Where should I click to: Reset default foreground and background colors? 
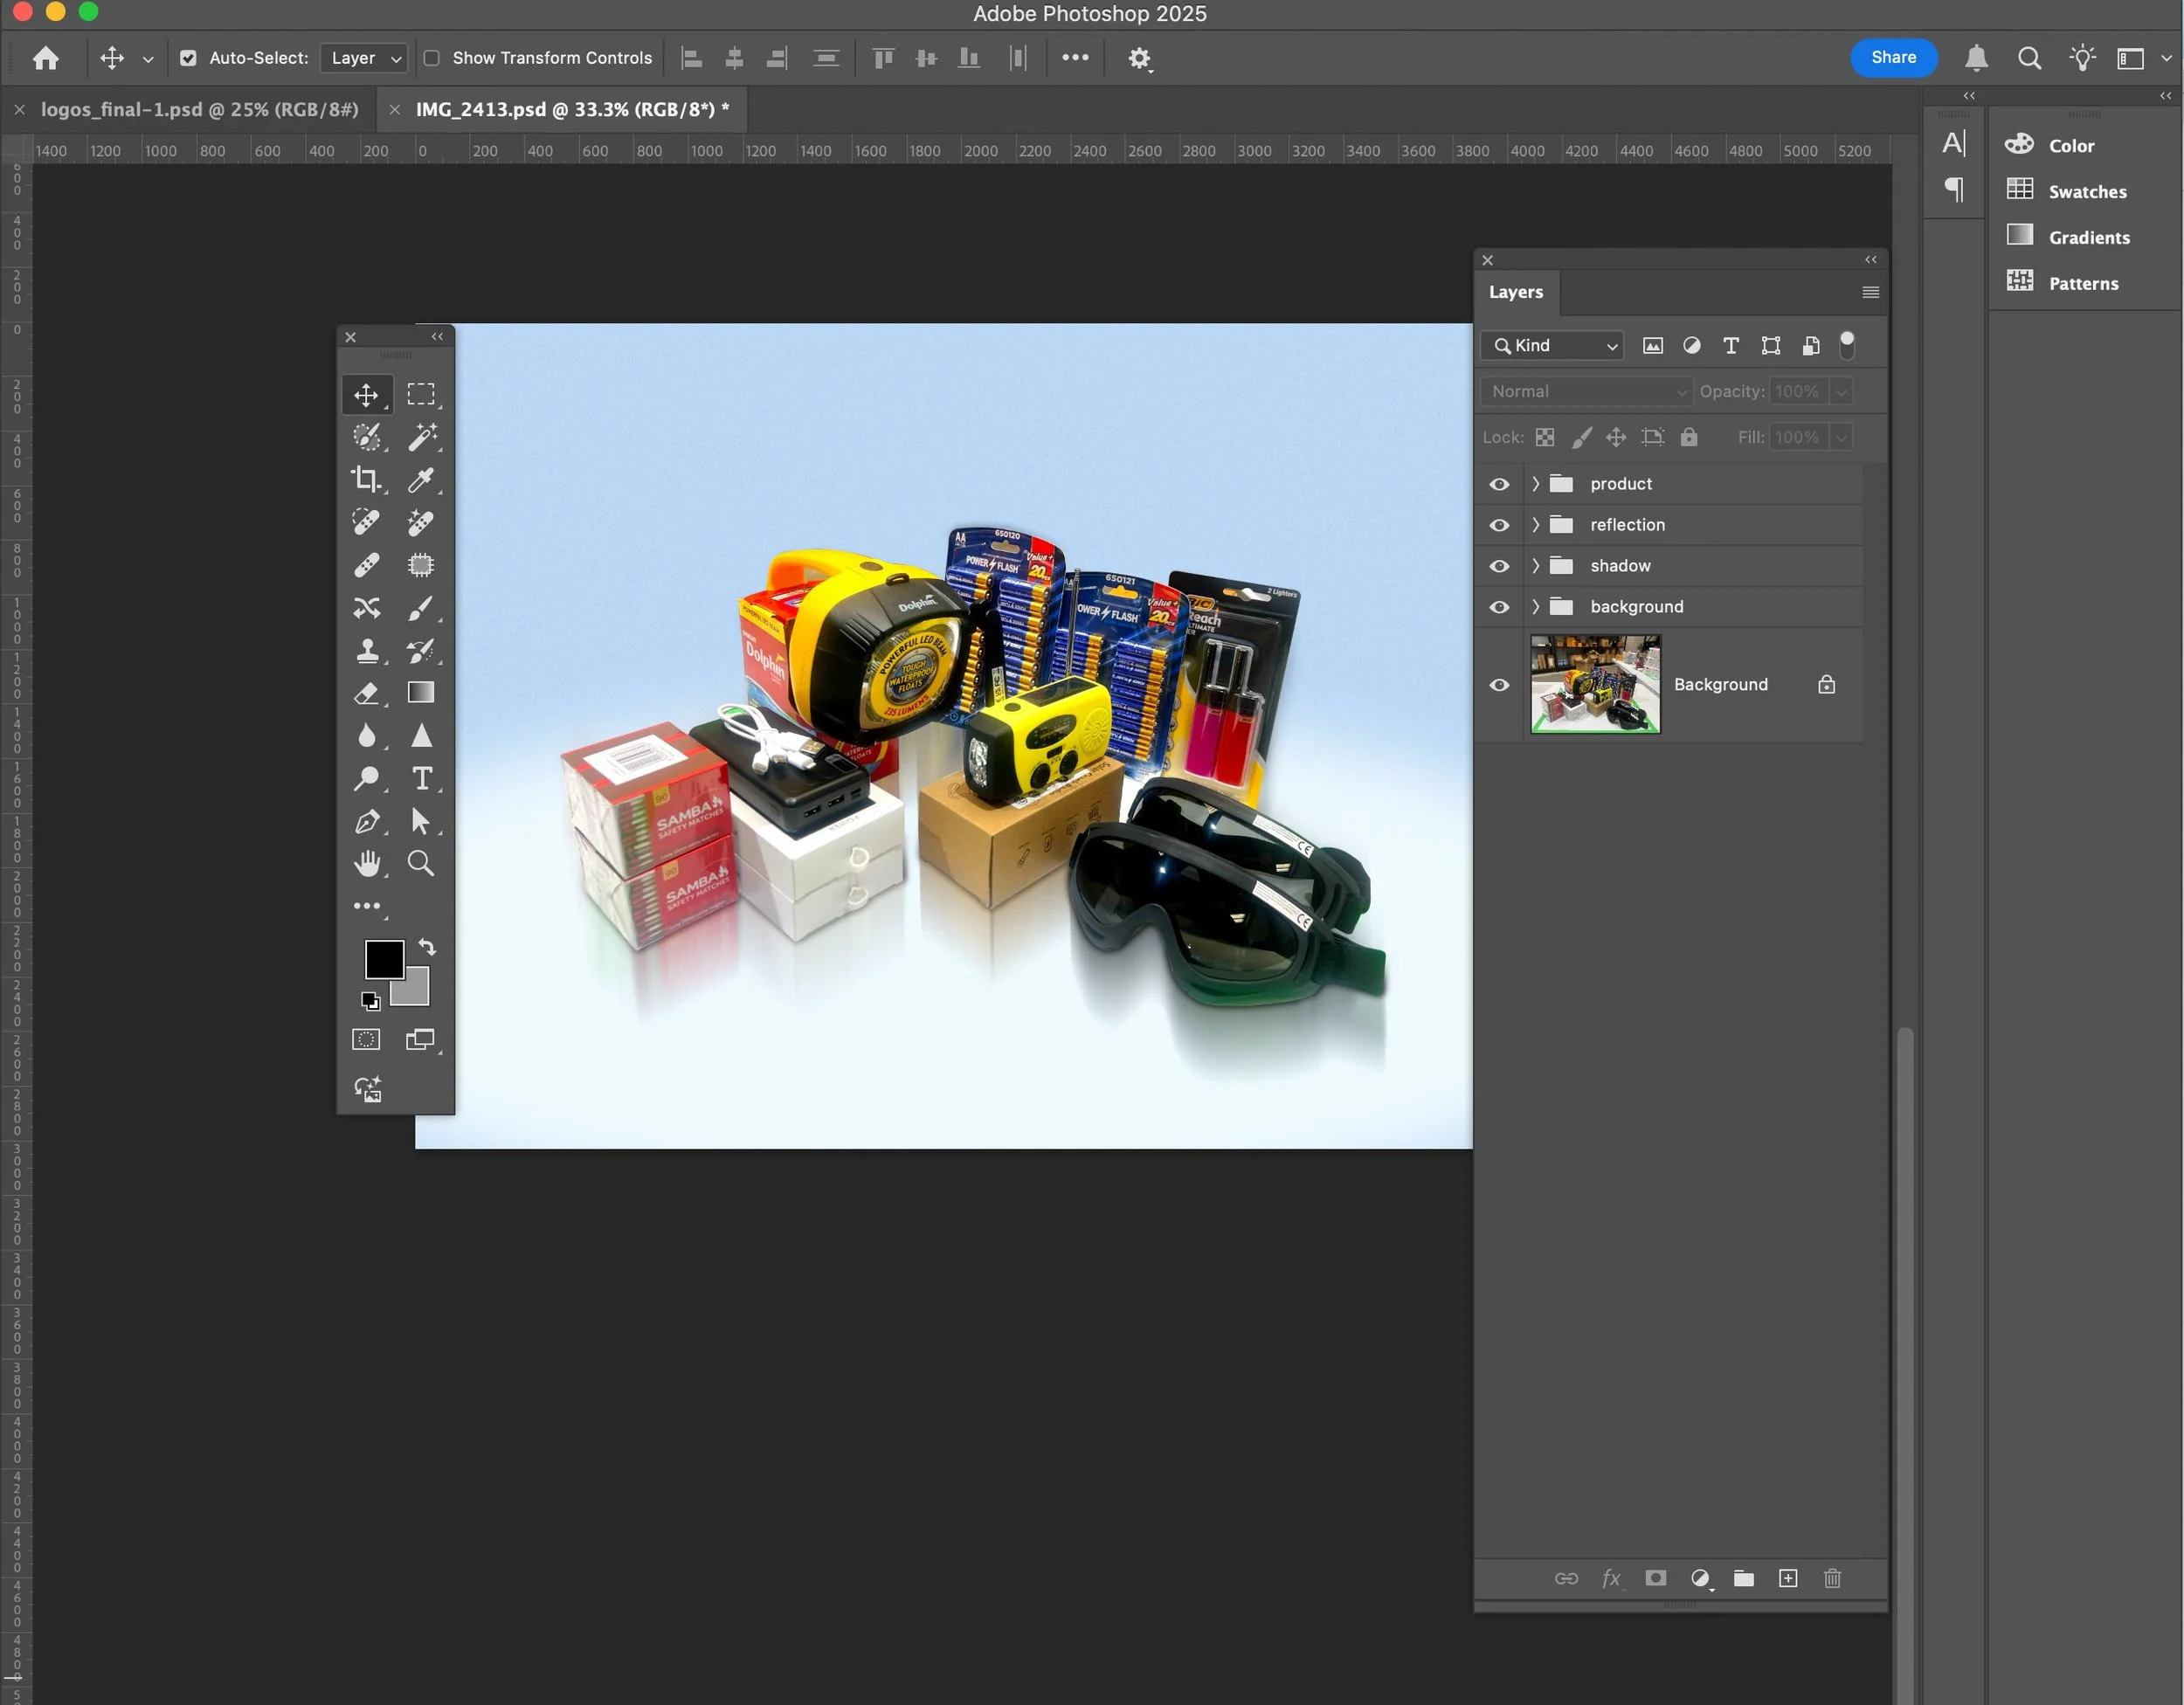pos(370,1001)
